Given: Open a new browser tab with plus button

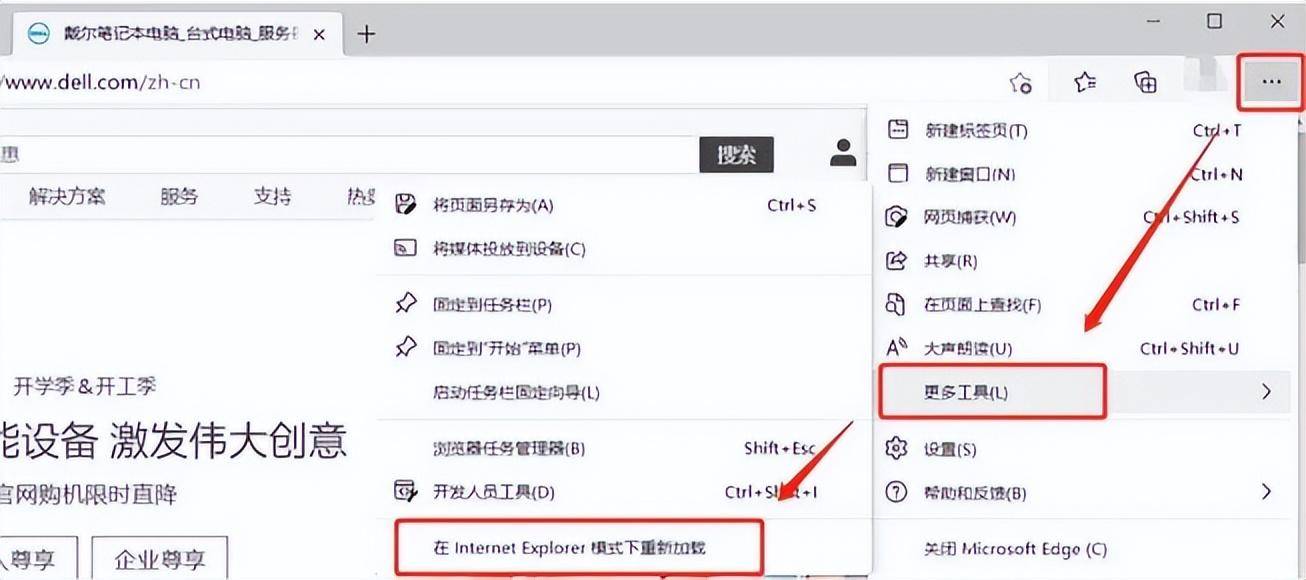Looking at the screenshot, I should click(366, 34).
